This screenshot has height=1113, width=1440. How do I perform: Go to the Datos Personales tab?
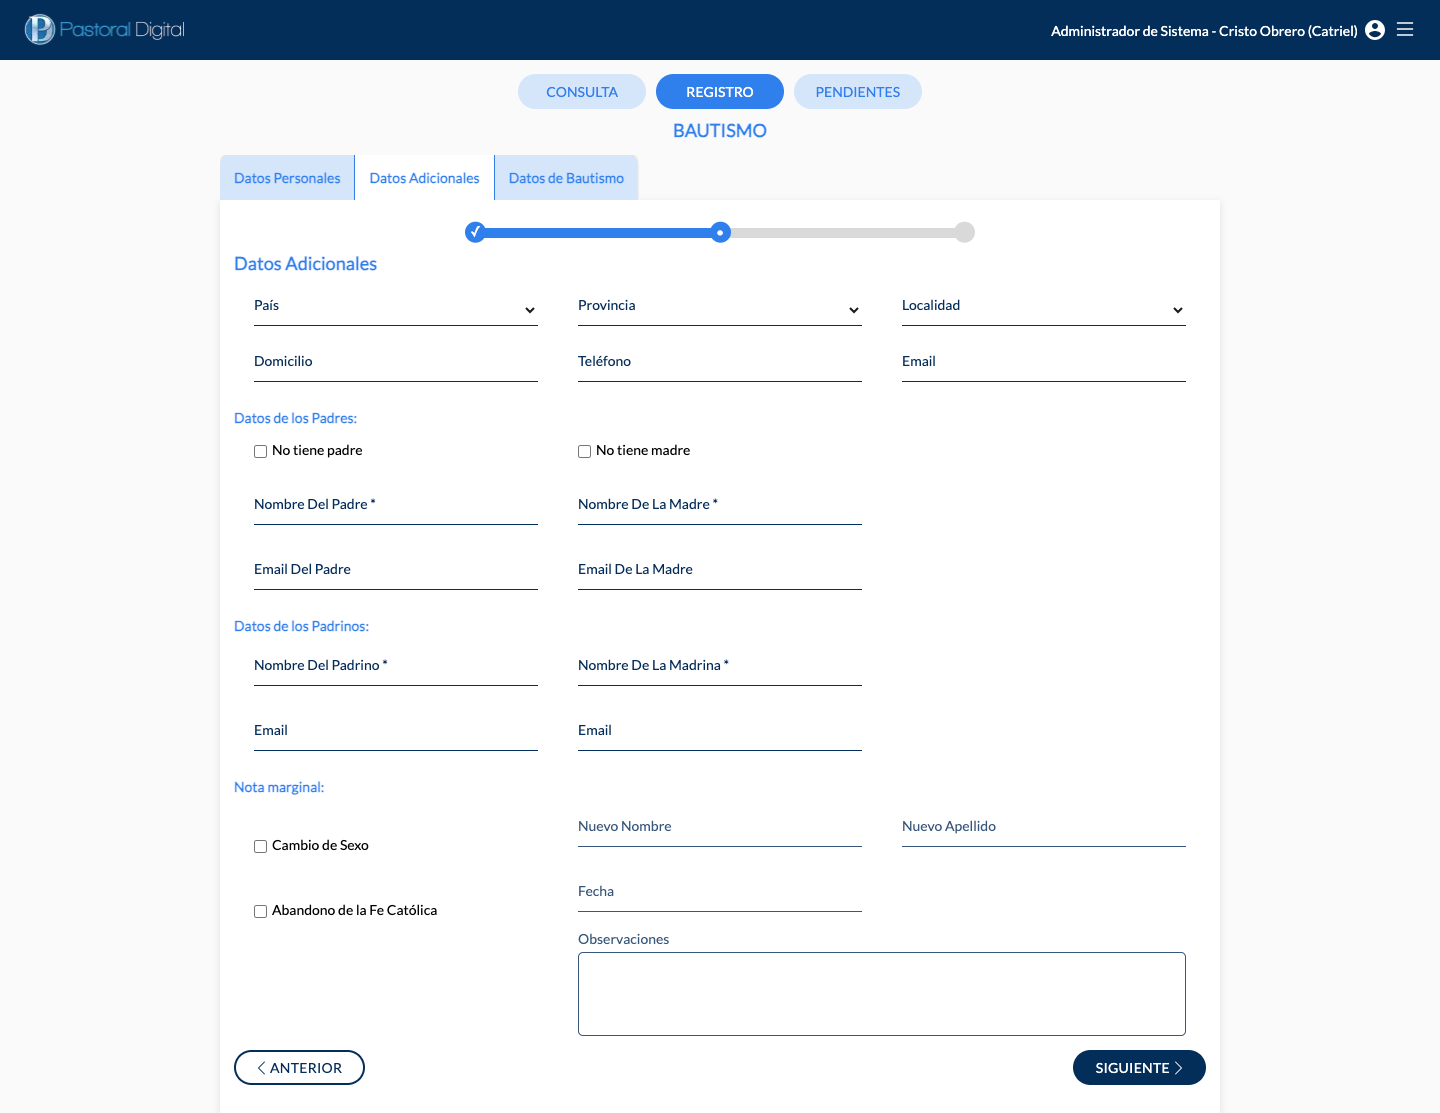pos(287,178)
